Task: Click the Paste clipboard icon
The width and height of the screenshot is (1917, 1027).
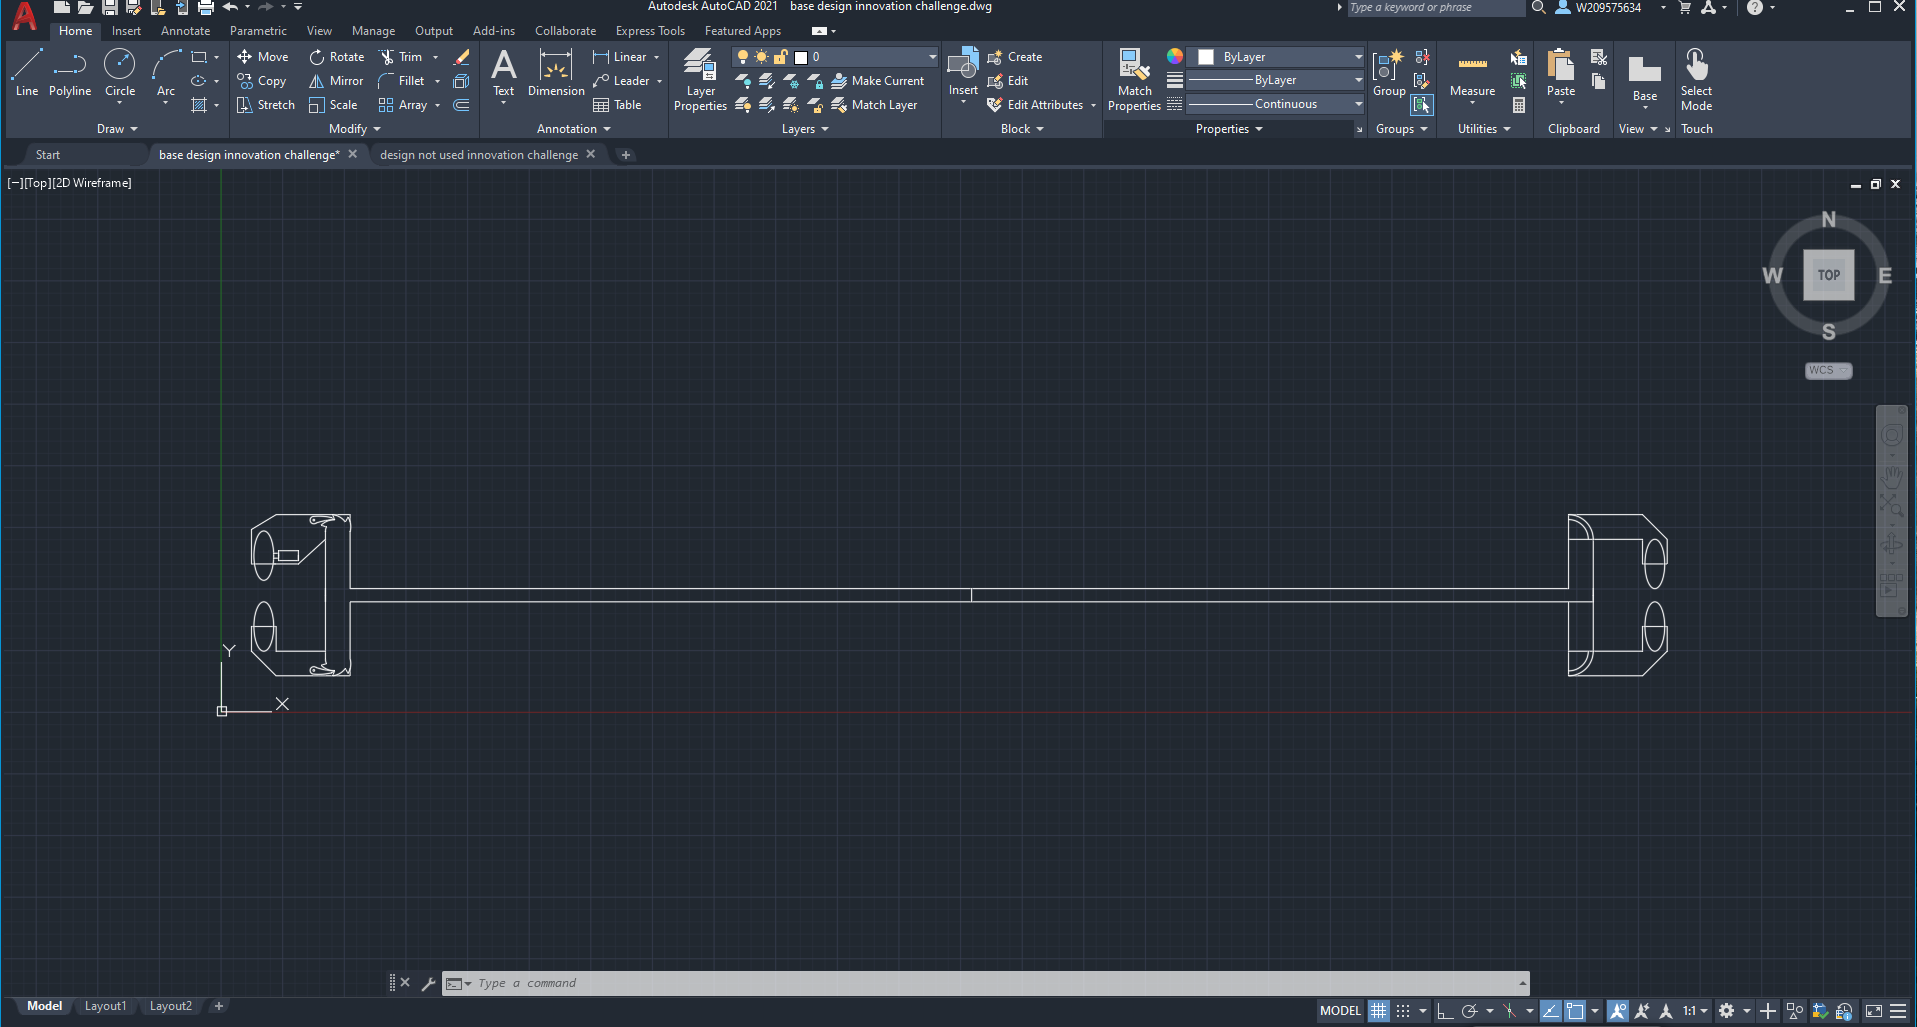Action: (1561, 66)
